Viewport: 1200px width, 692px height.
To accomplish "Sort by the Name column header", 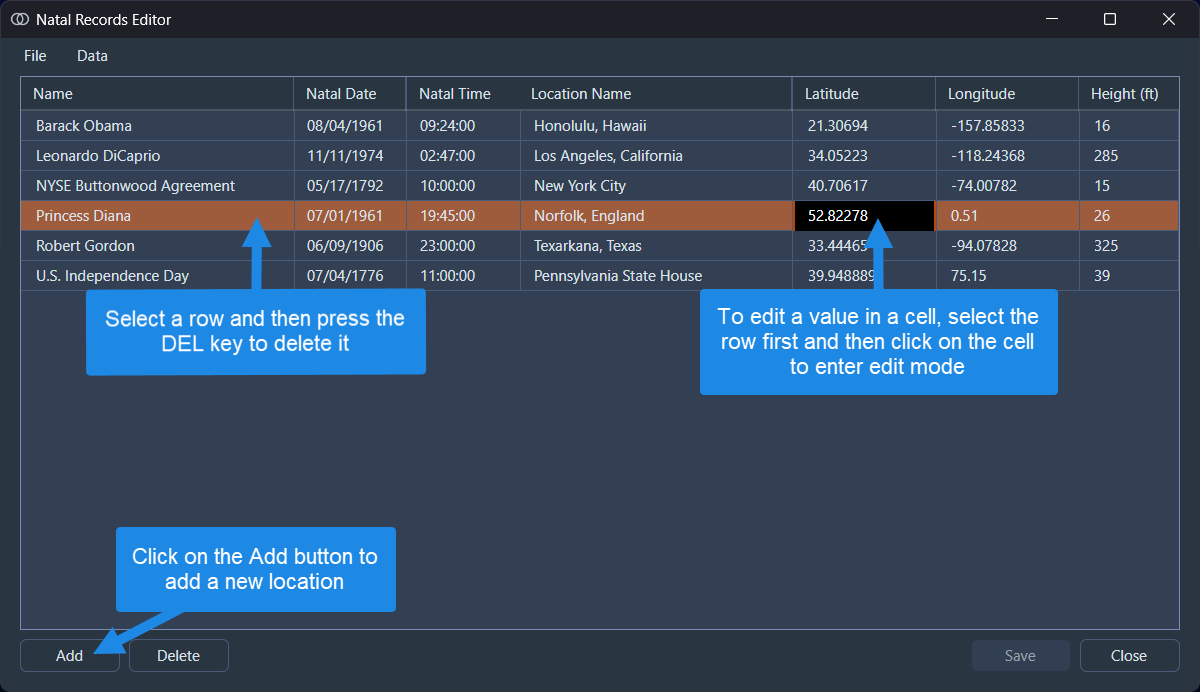I will click(54, 94).
